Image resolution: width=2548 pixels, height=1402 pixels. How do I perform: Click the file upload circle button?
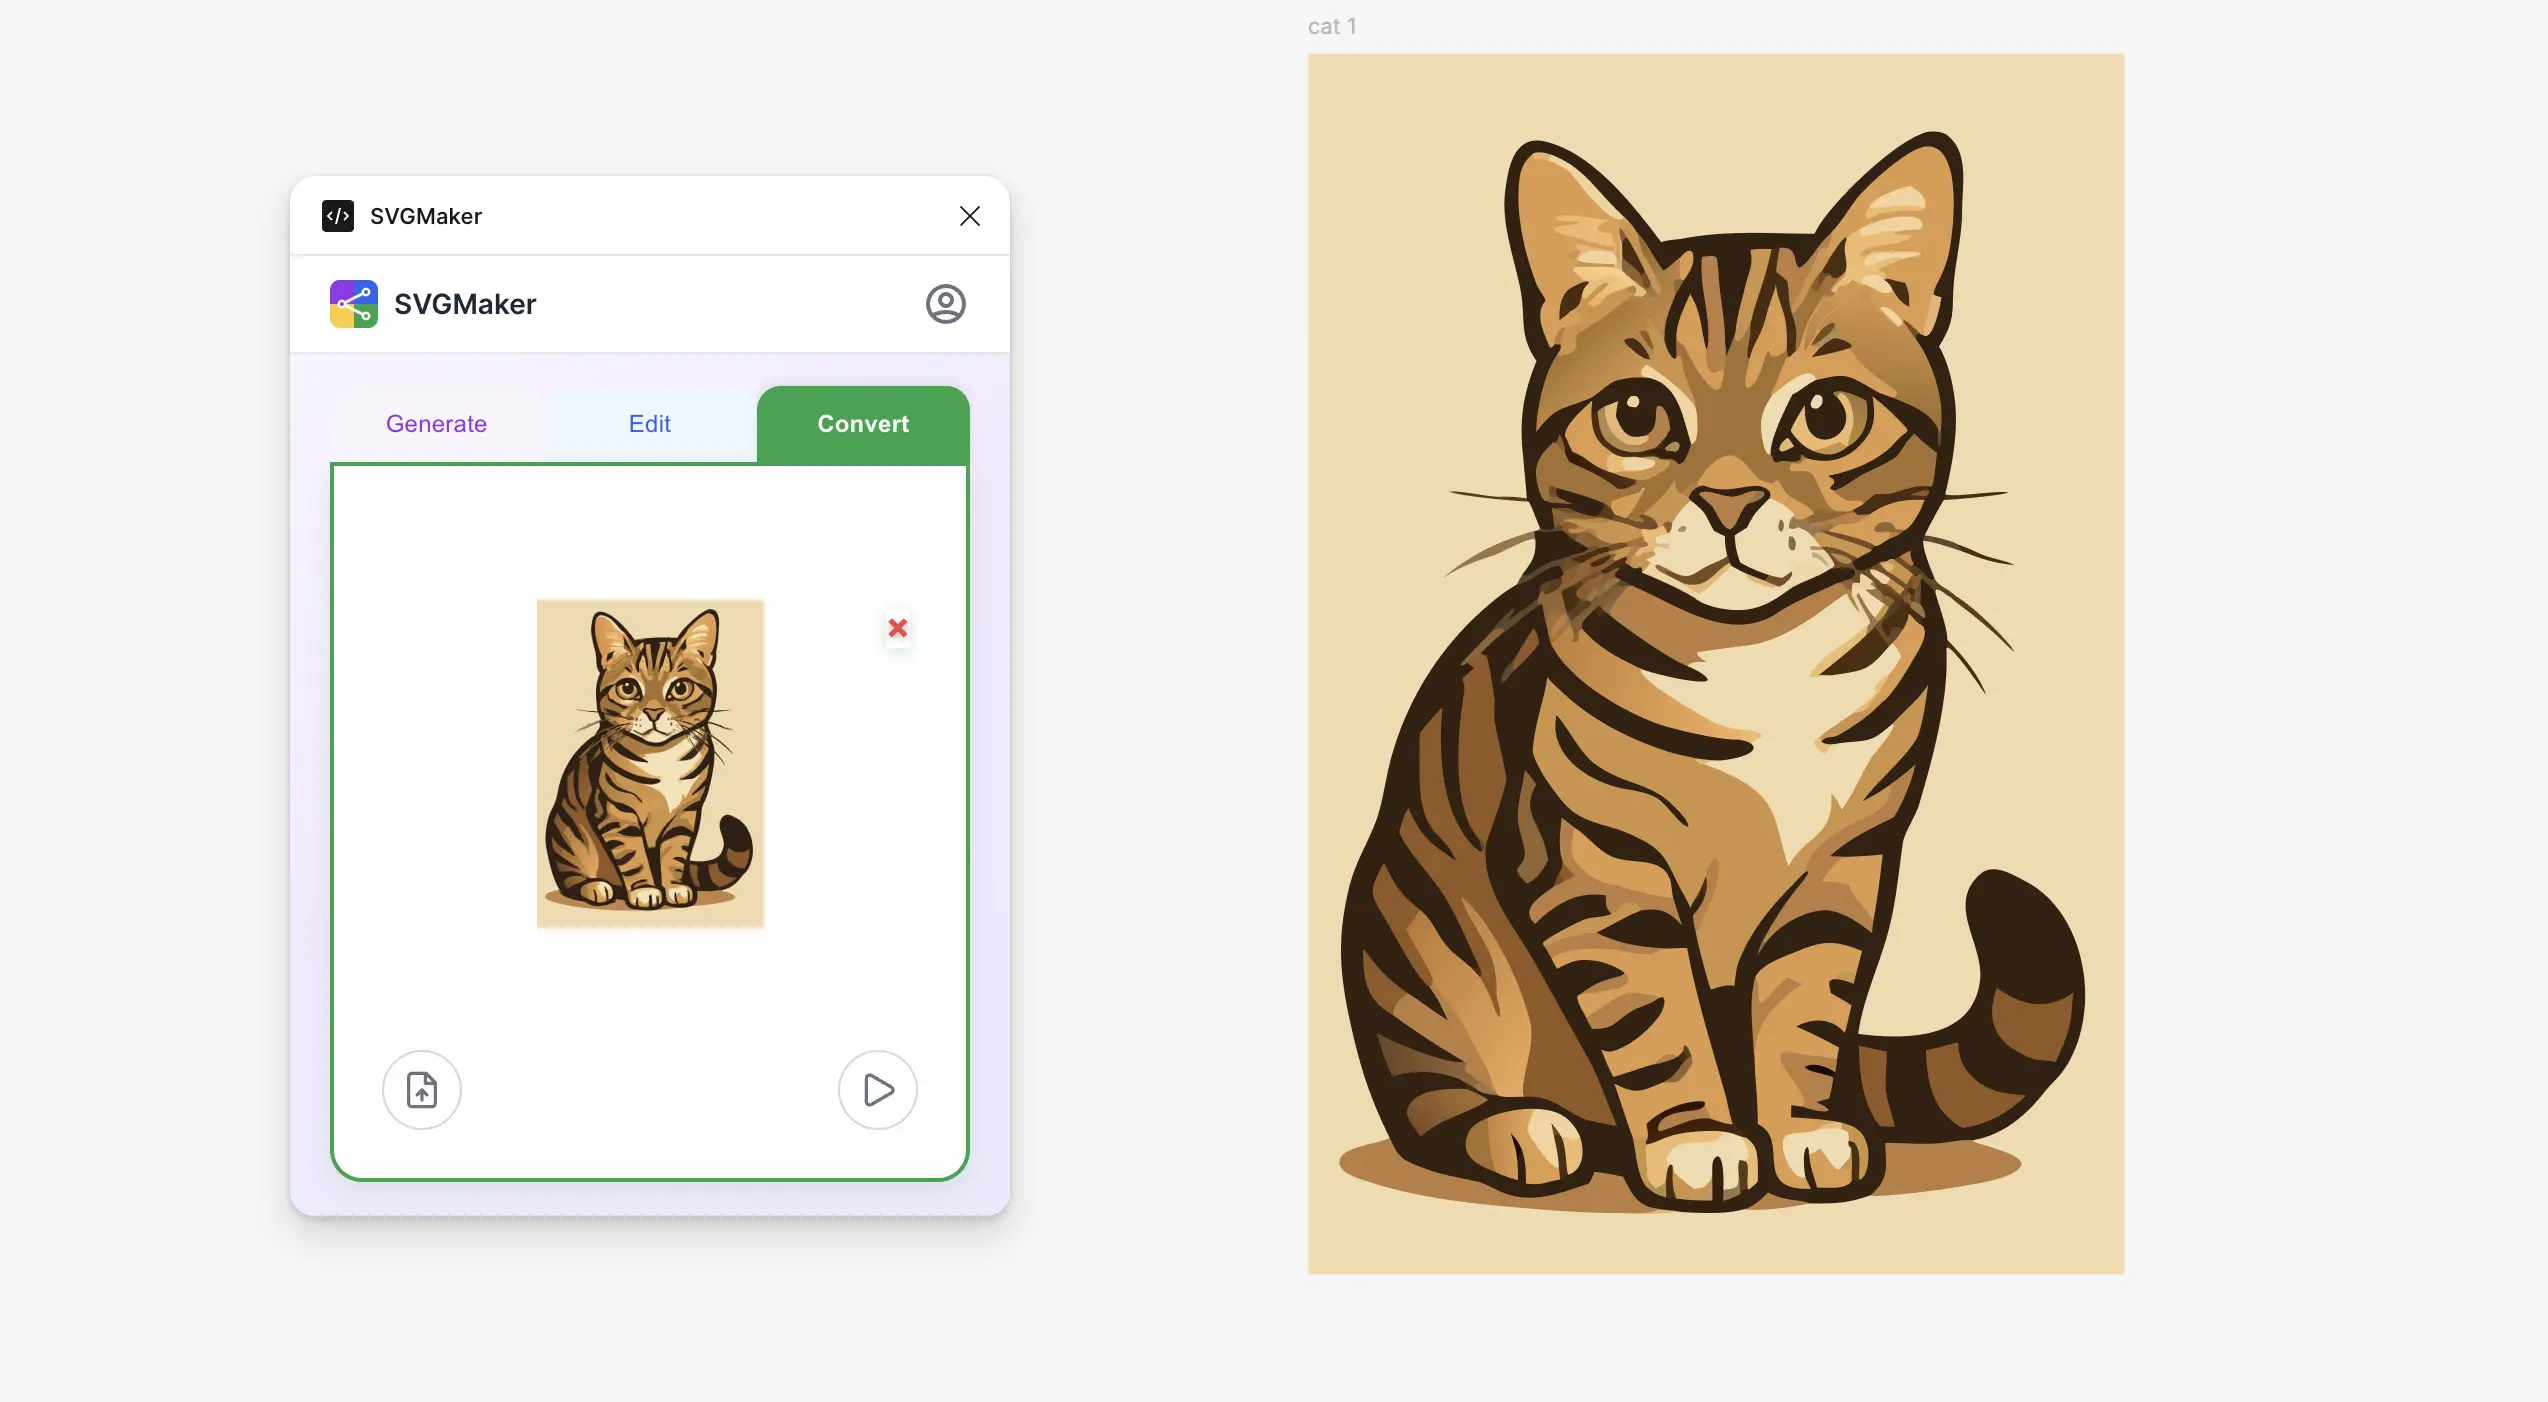[x=421, y=1090]
